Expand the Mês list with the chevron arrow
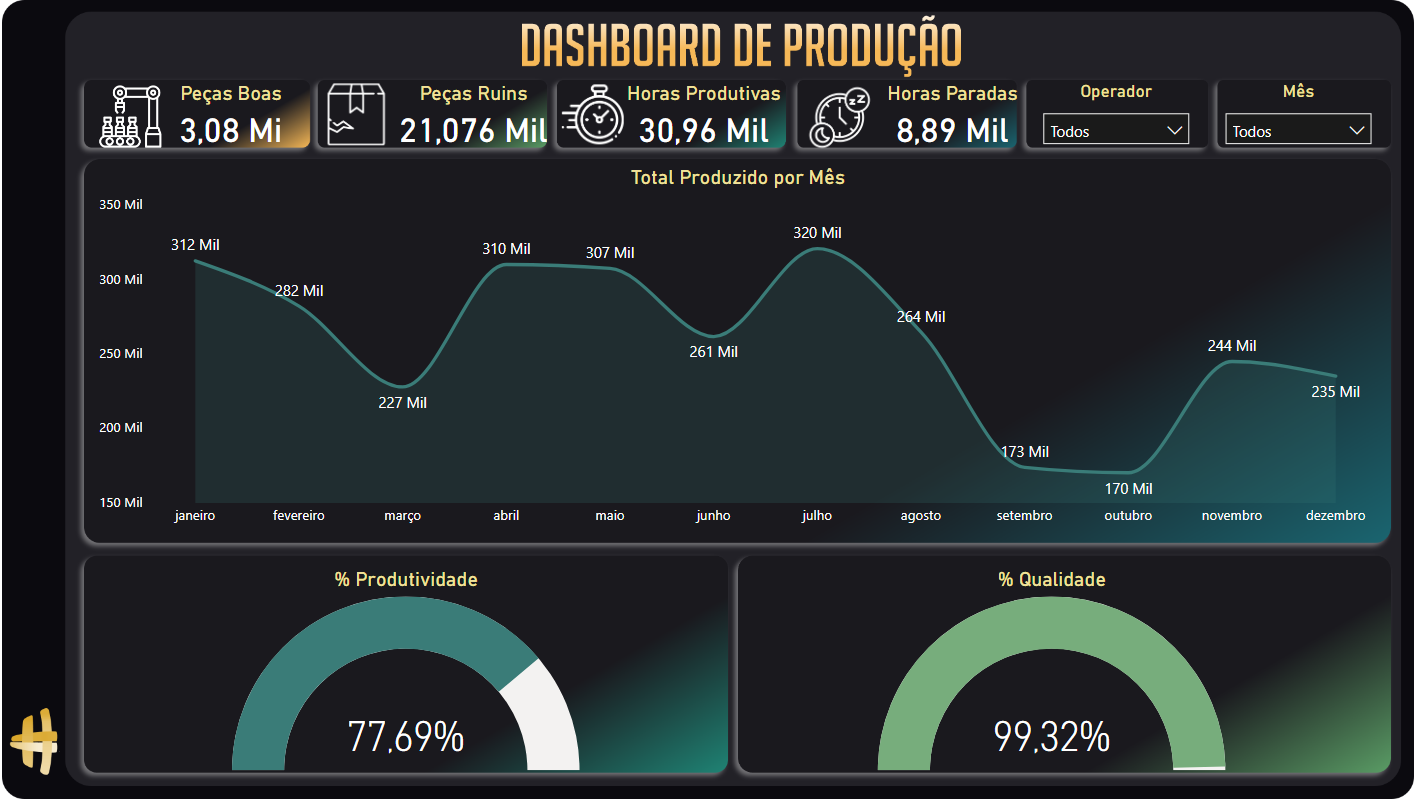The image size is (1415, 799). coord(1357,130)
